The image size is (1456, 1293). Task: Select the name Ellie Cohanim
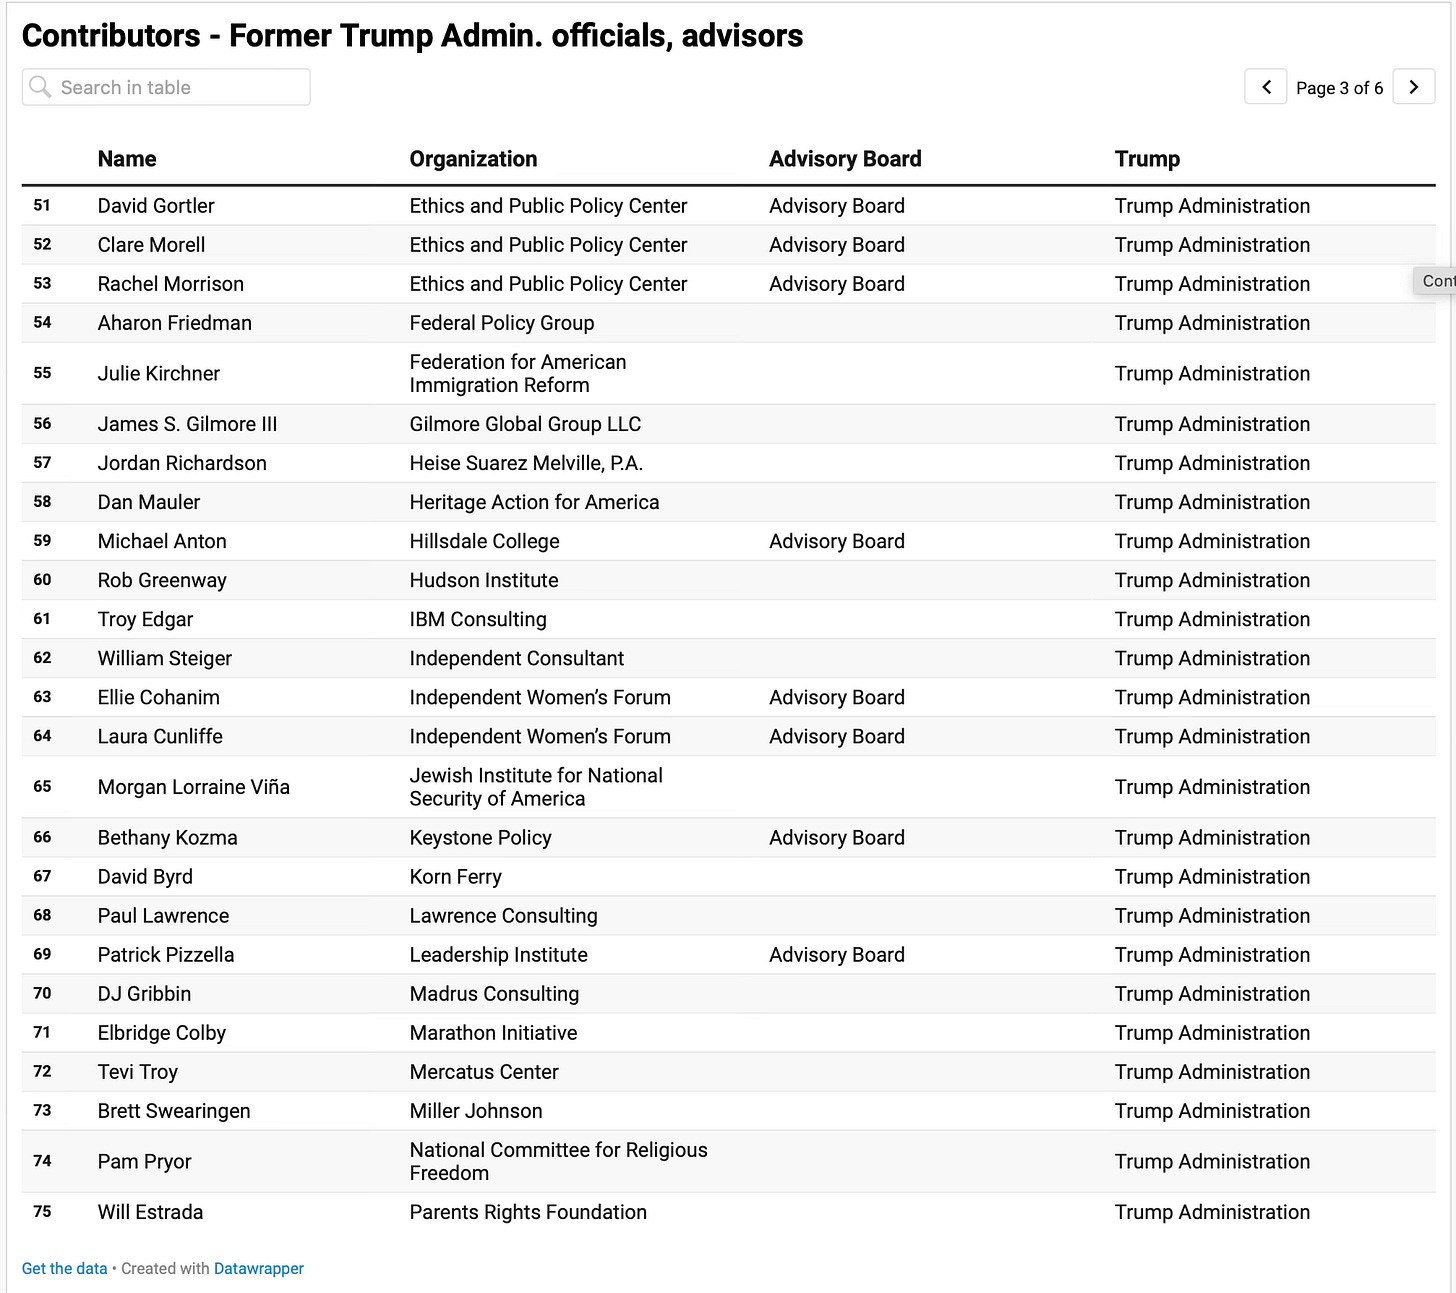[x=159, y=697]
